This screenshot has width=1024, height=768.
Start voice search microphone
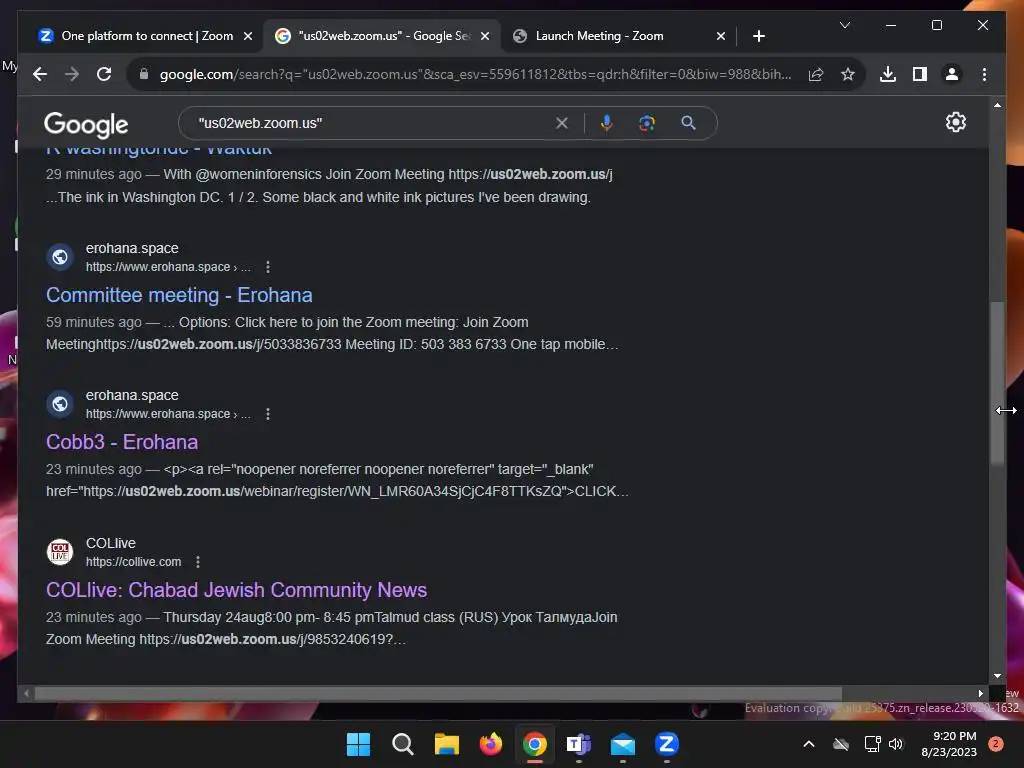click(x=607, y=123)
